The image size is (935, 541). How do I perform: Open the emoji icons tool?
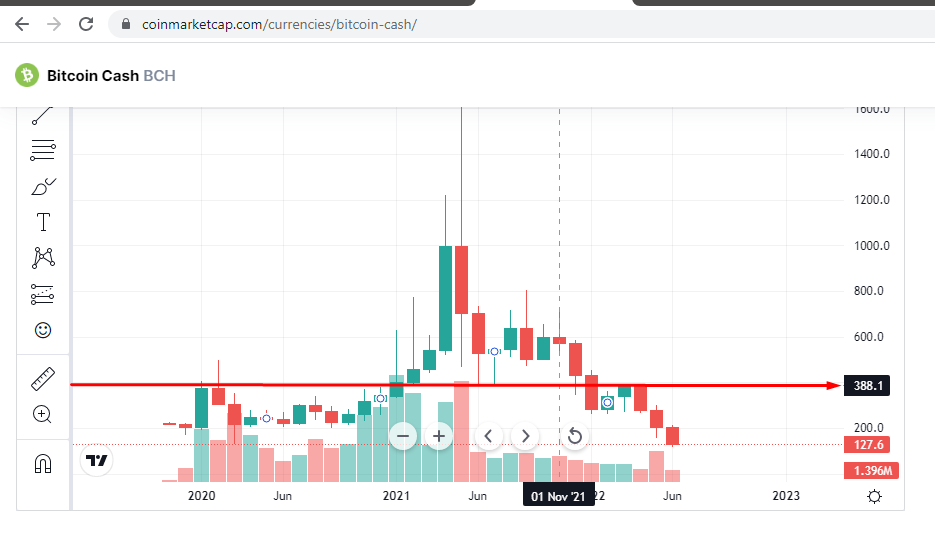click(x=43, y=330)
